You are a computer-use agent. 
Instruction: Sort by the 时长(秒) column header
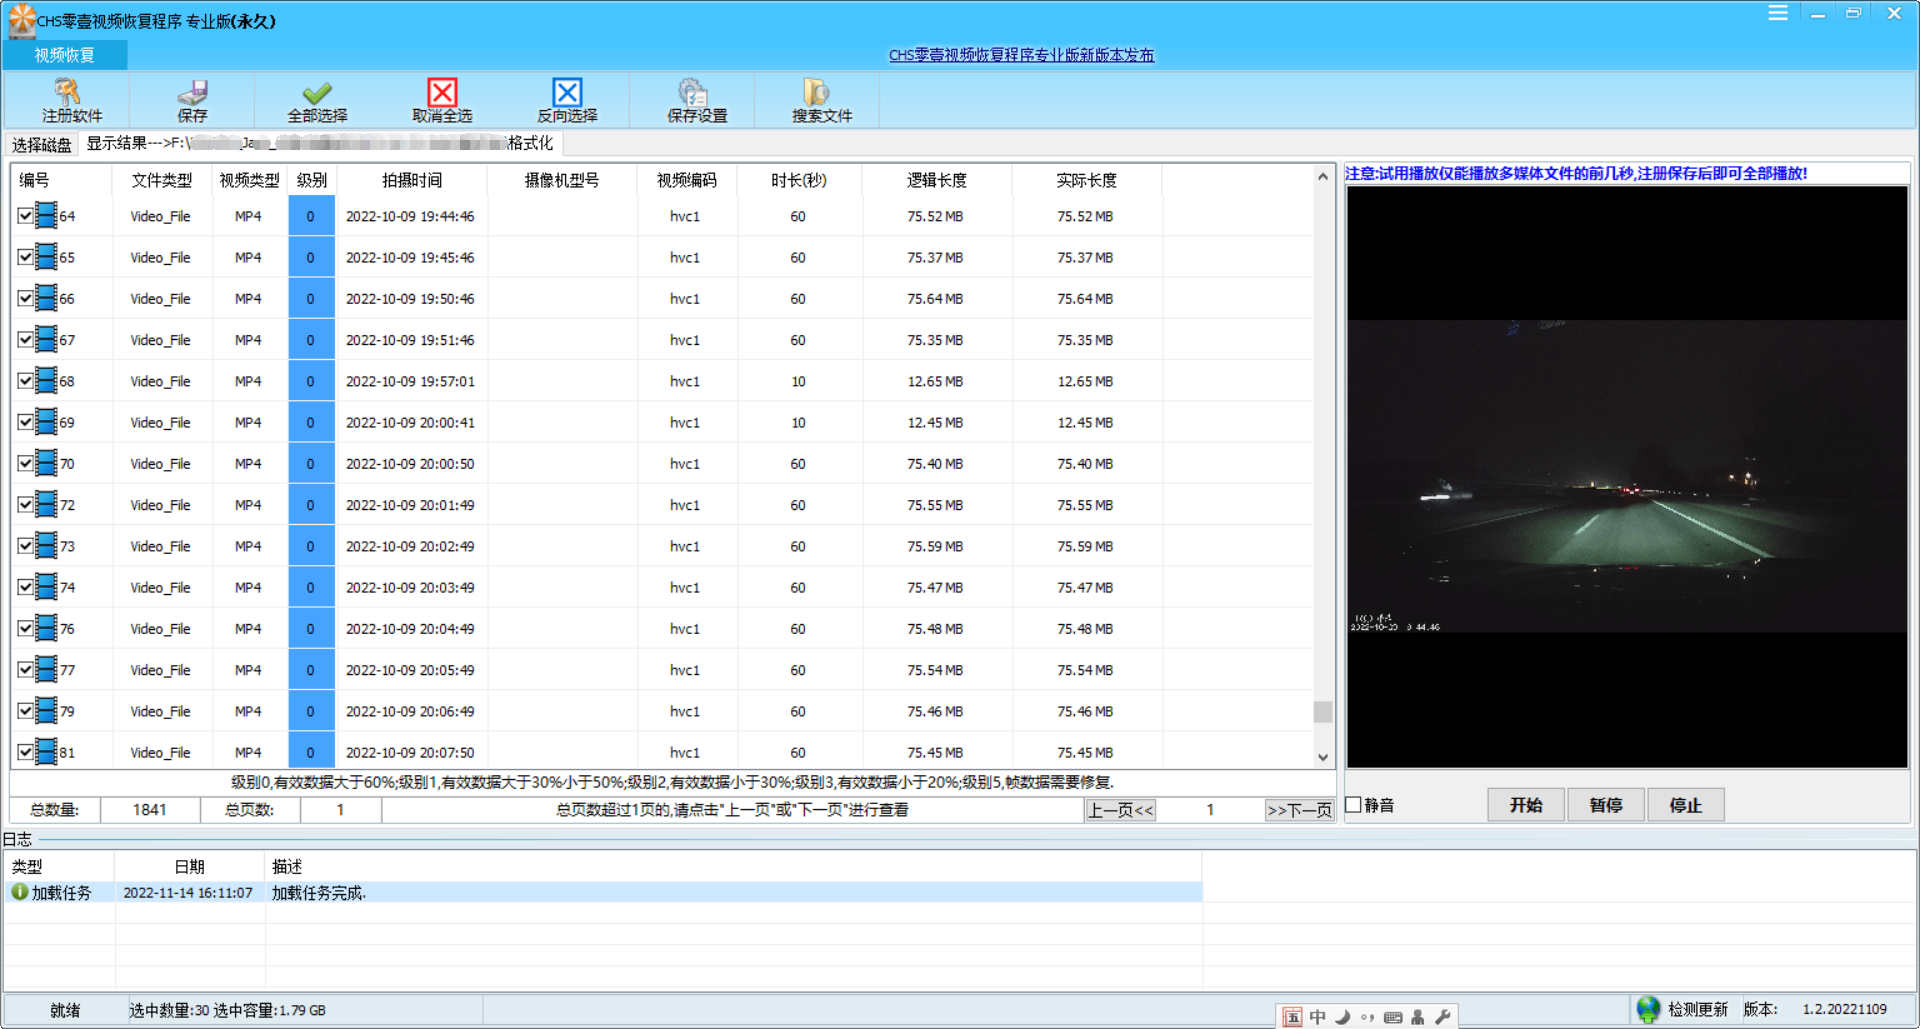798,180
